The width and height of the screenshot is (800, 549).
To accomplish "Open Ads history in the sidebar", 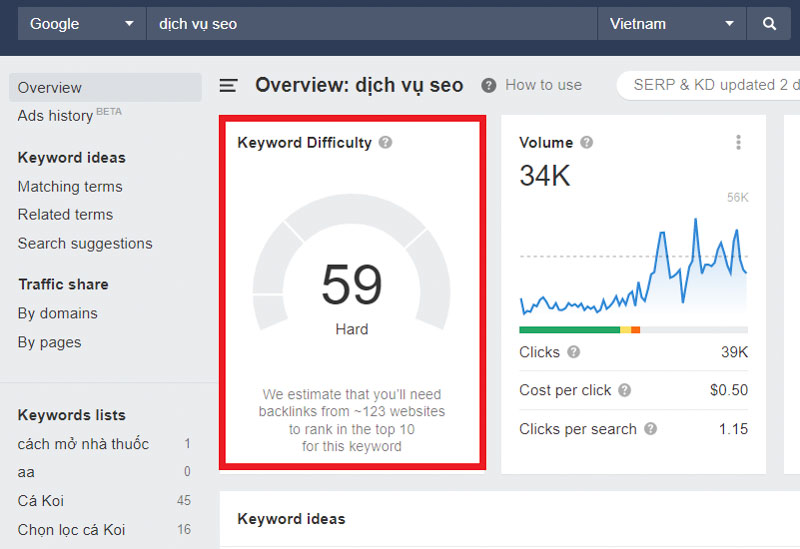I will (x=56, y=116).
